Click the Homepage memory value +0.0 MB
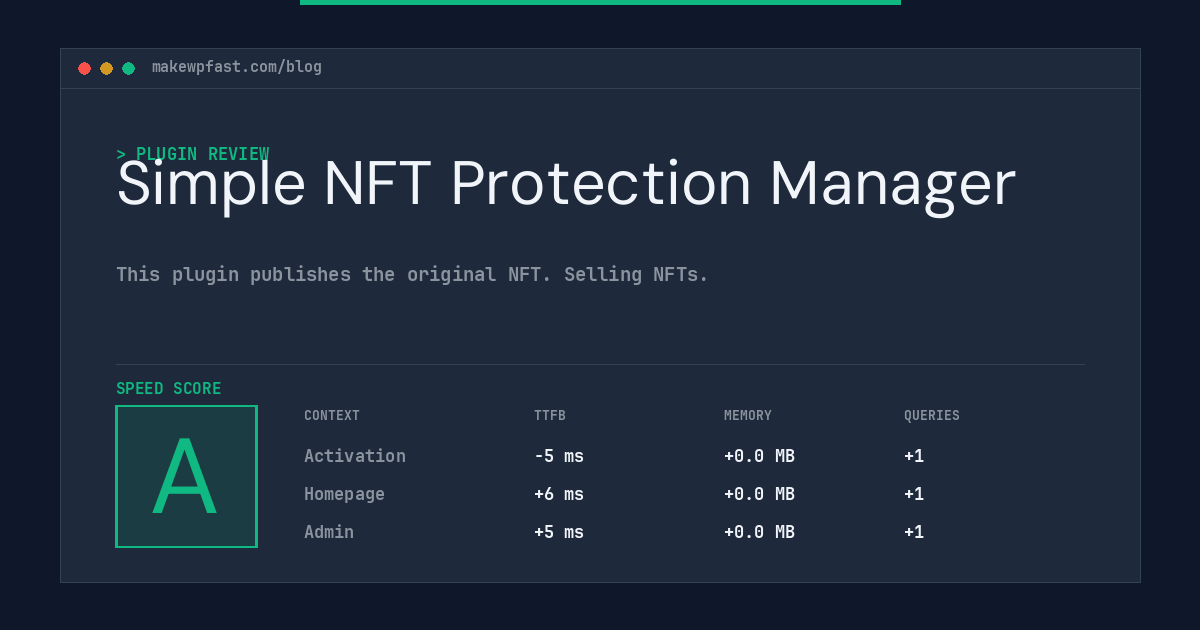This screenshot has width=1200, height=630. (759, 494)
